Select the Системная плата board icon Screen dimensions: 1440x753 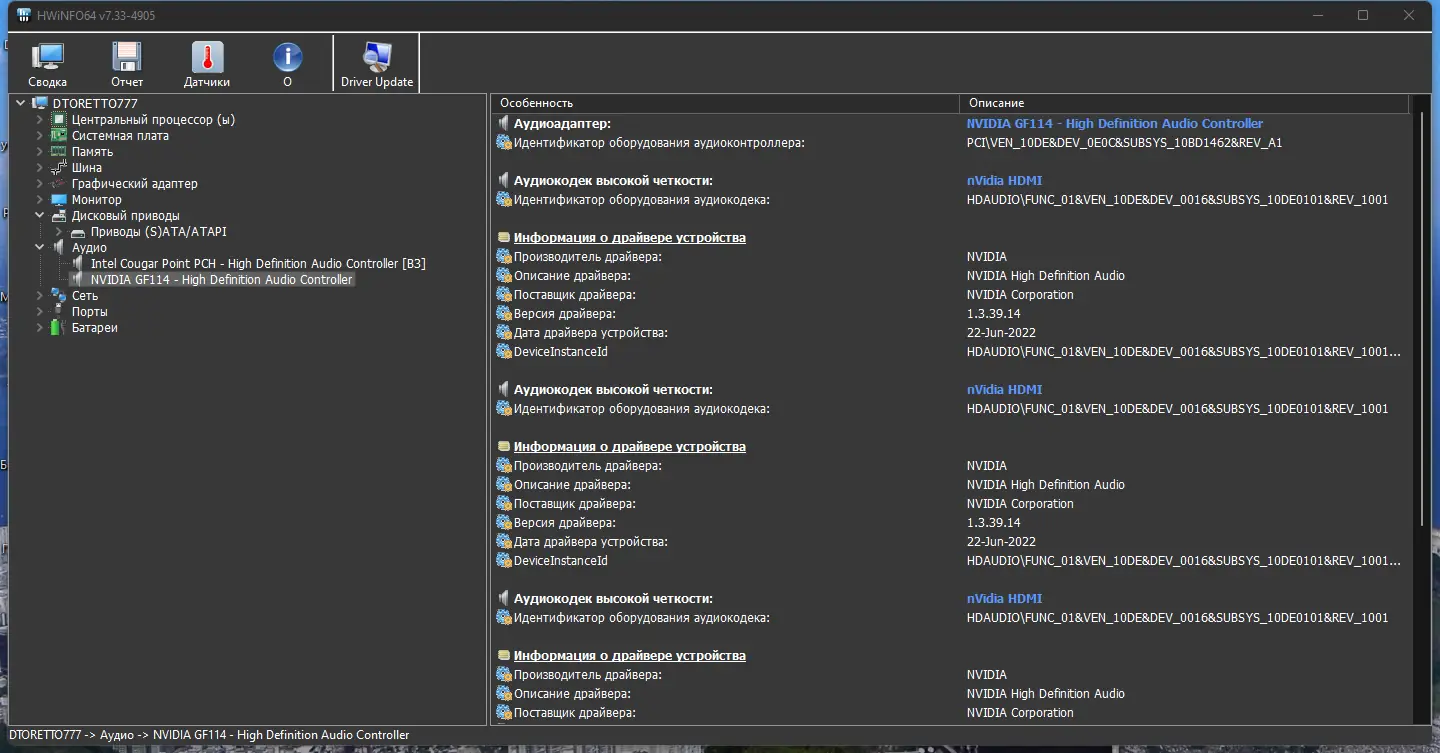point(59,135)
